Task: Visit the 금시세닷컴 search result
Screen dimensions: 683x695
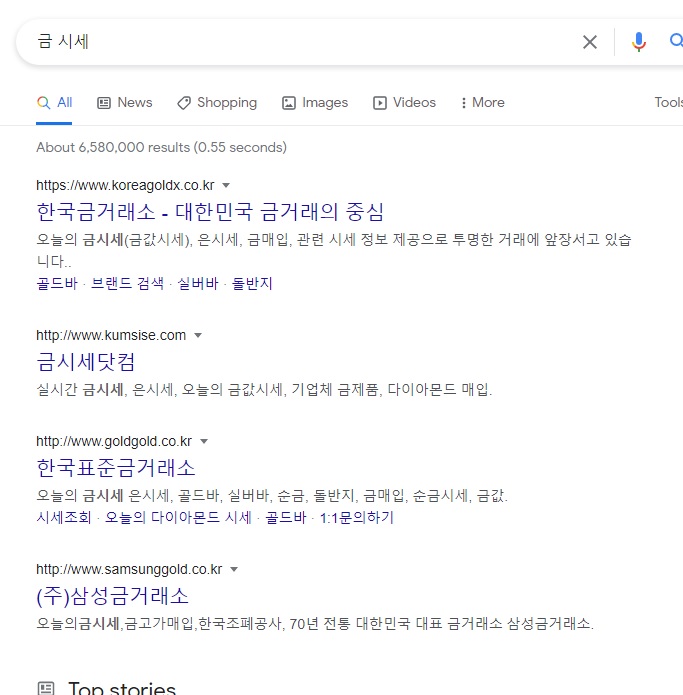Action: 86,362
